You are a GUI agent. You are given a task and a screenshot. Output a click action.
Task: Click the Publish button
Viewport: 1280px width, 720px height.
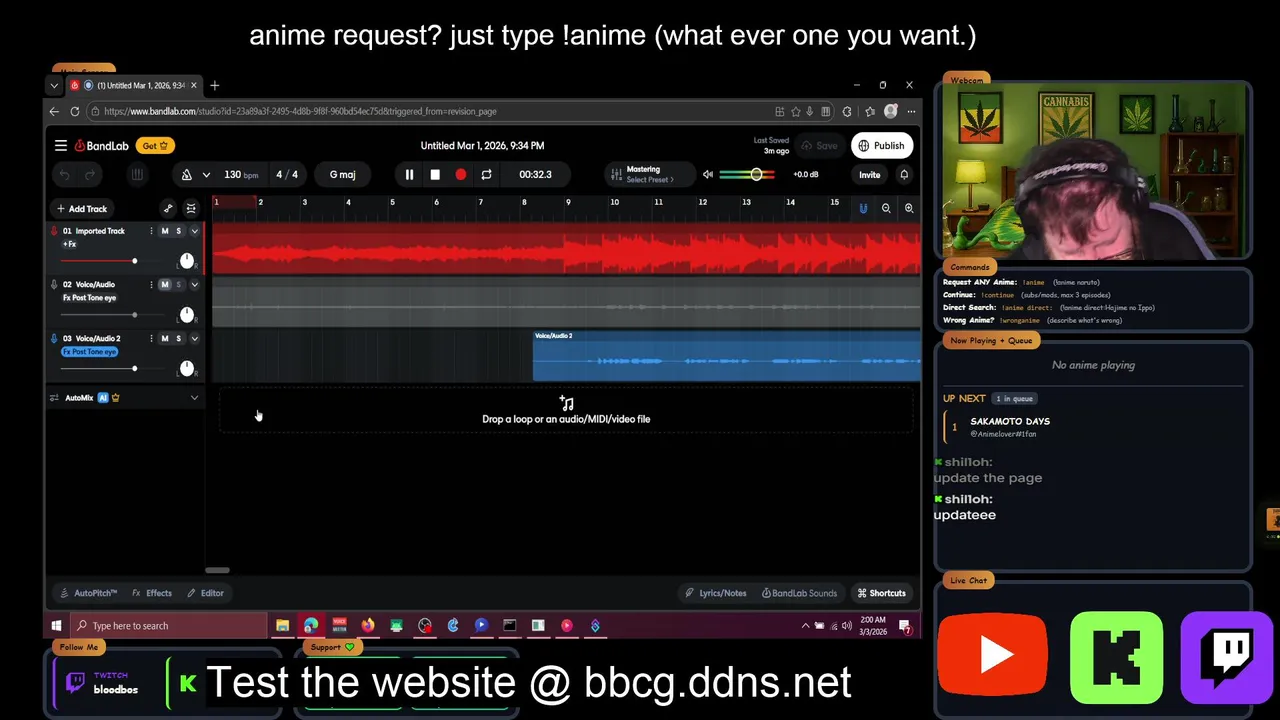pos(882,146)
